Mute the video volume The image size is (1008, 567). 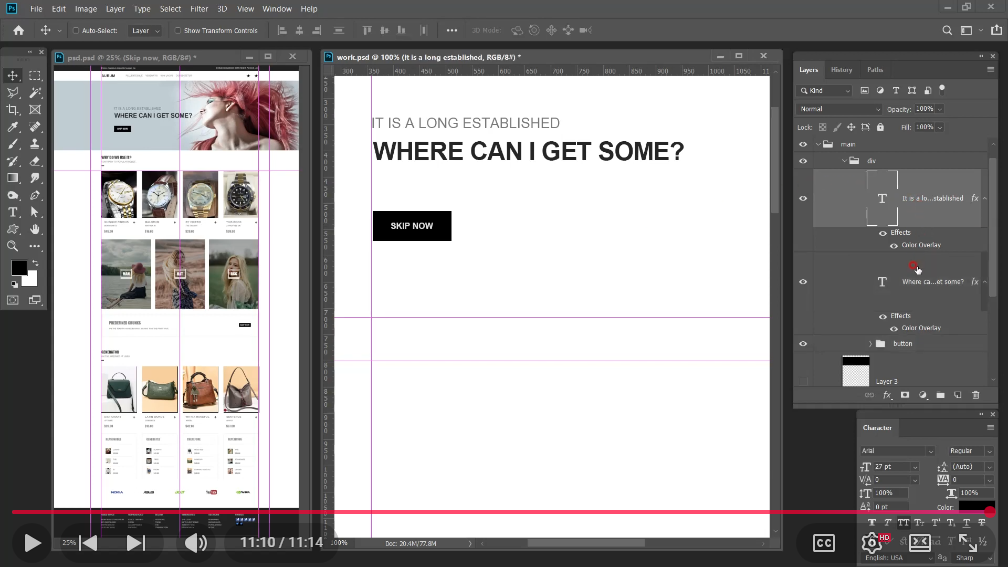click(195, 543)
